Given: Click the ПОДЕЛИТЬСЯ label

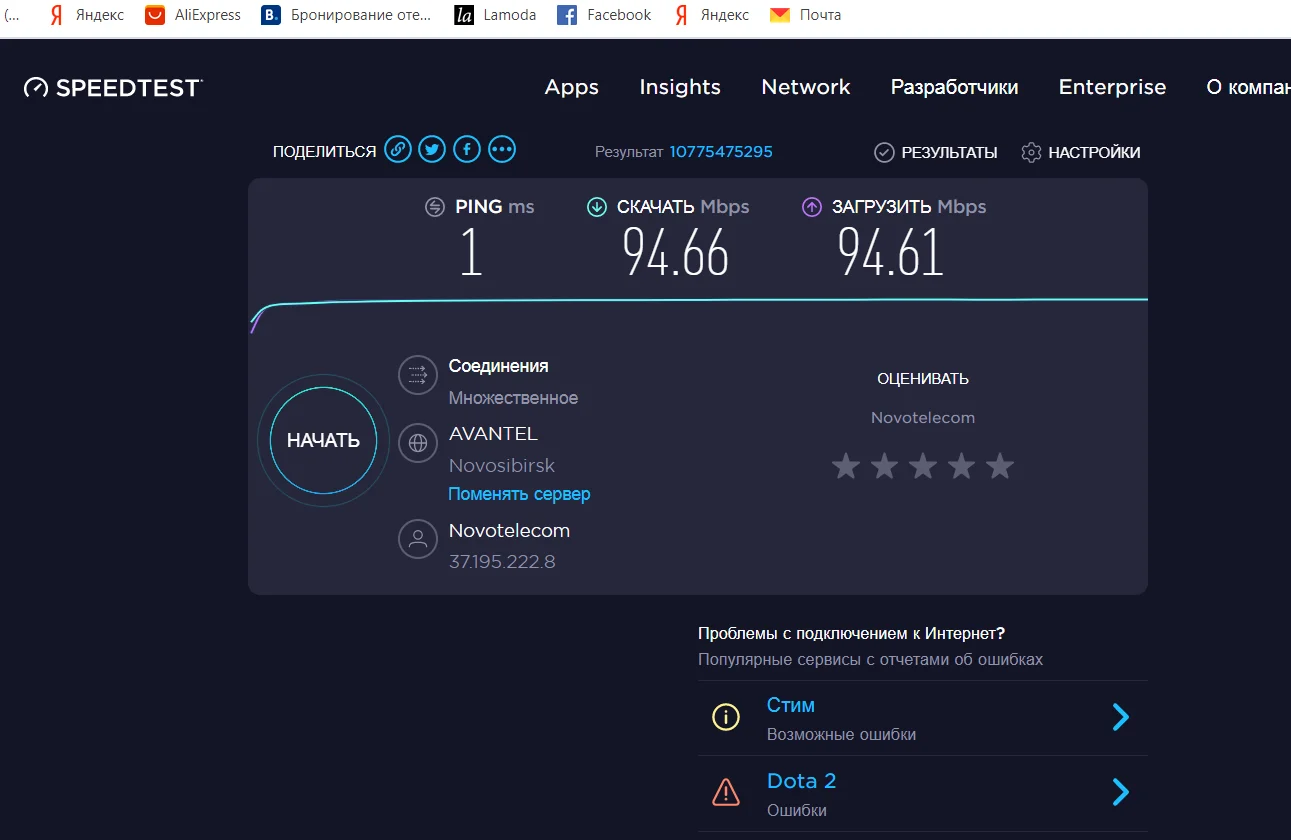Looking at the screenshot, I should (x=324, y=152).
